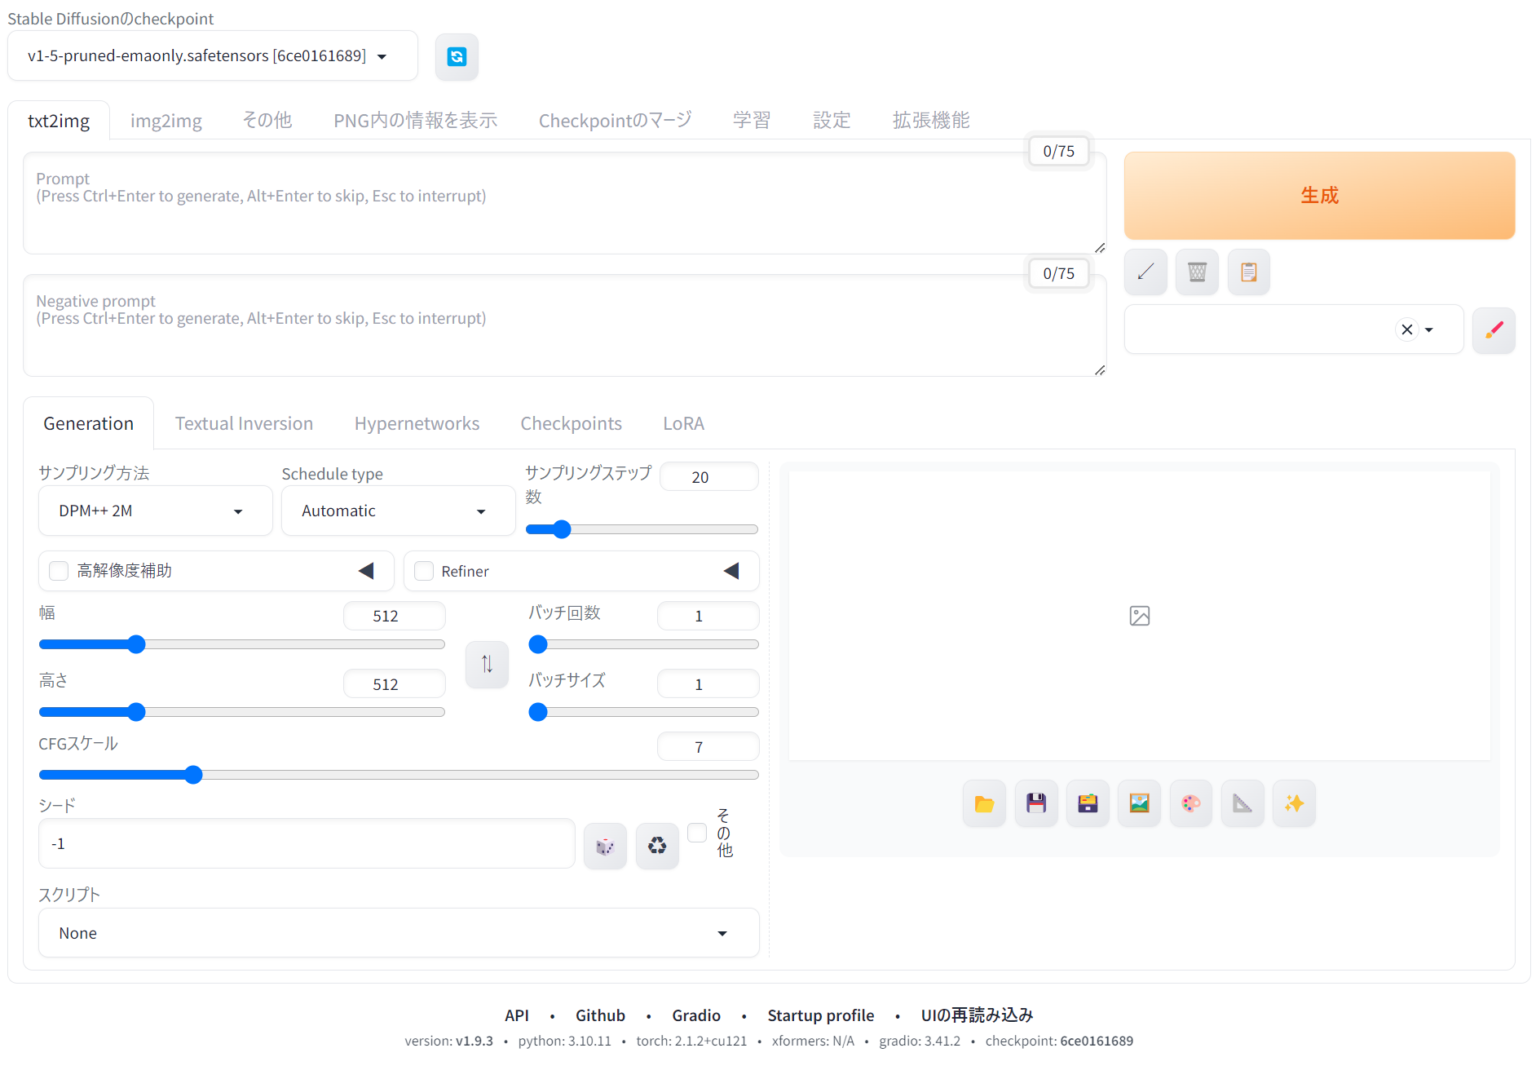Open the LoRA tab

[x=683, y=423]
